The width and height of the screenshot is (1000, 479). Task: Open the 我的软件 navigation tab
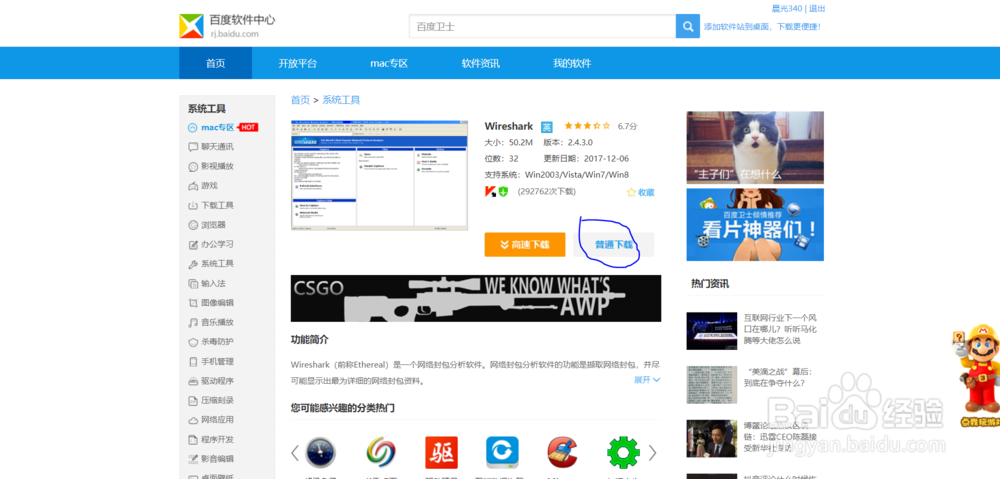coord(572,63)
